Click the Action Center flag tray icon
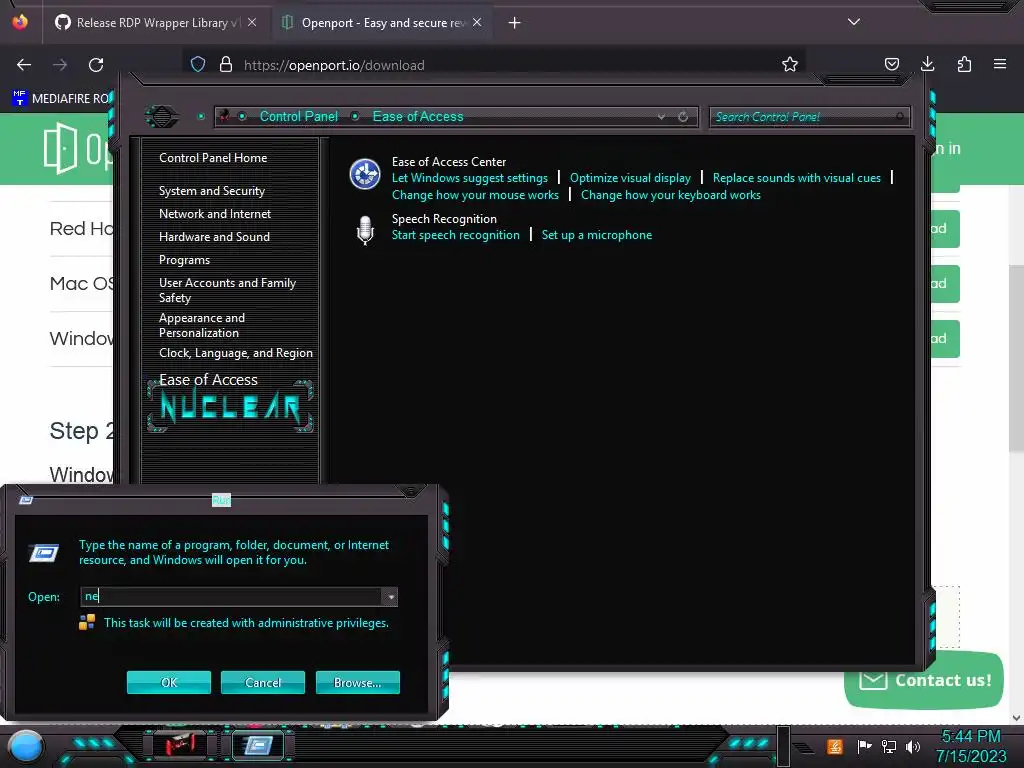This screenshot has width=1024, height=768. coord(865,746)
